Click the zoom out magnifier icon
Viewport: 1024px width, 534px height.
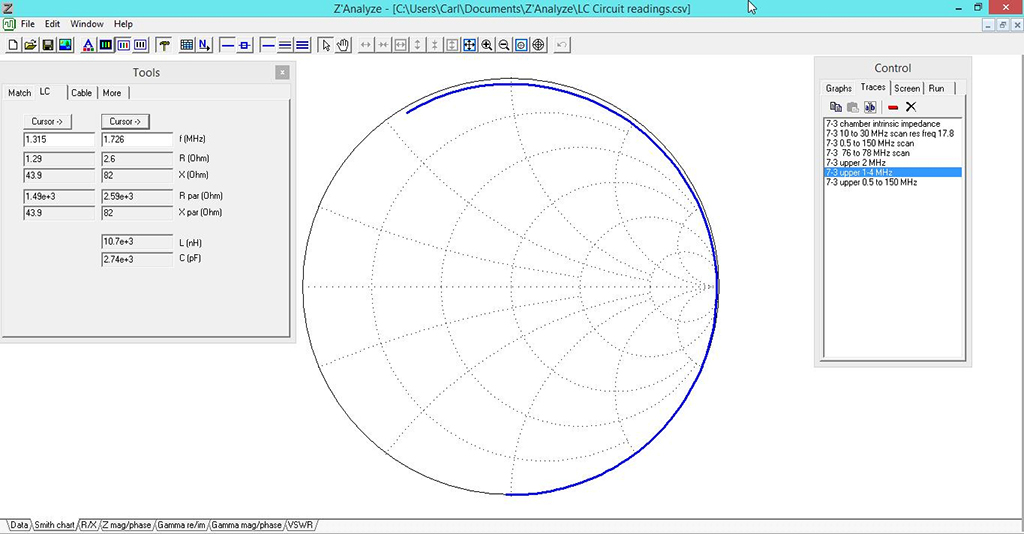click(x=504, y=45)
